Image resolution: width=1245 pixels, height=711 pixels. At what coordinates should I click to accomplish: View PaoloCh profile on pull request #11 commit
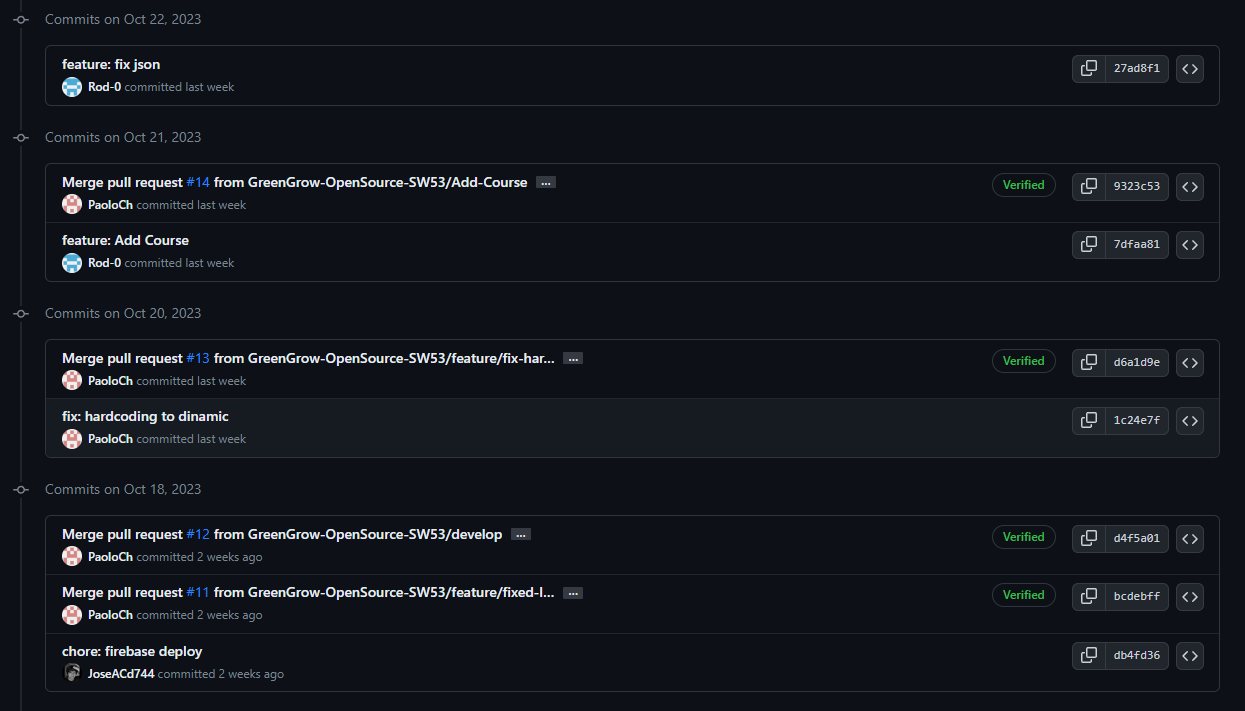[x=110, y=615]
